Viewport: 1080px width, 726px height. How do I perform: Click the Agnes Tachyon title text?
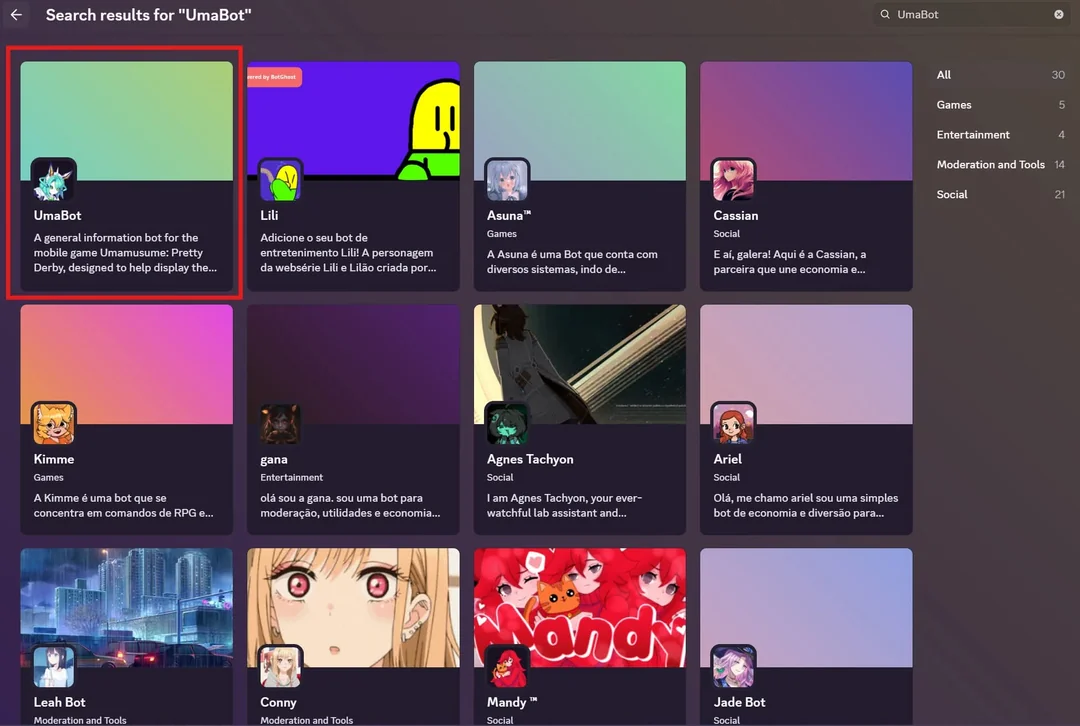[x=530, y=459]
